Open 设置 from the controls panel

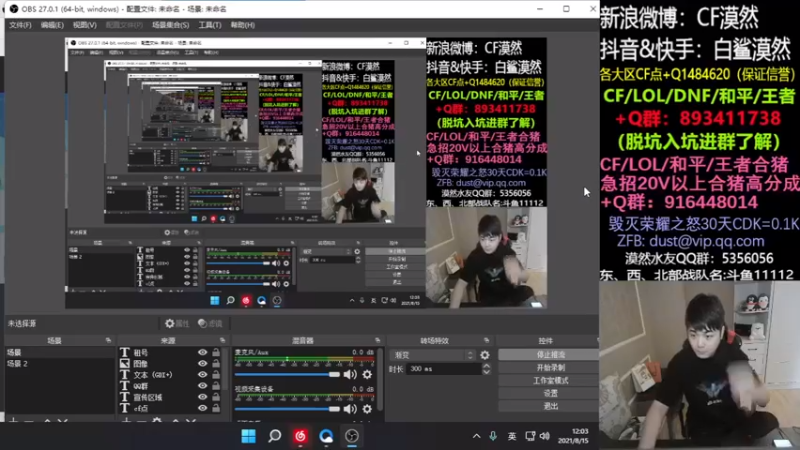pos(549,393)
